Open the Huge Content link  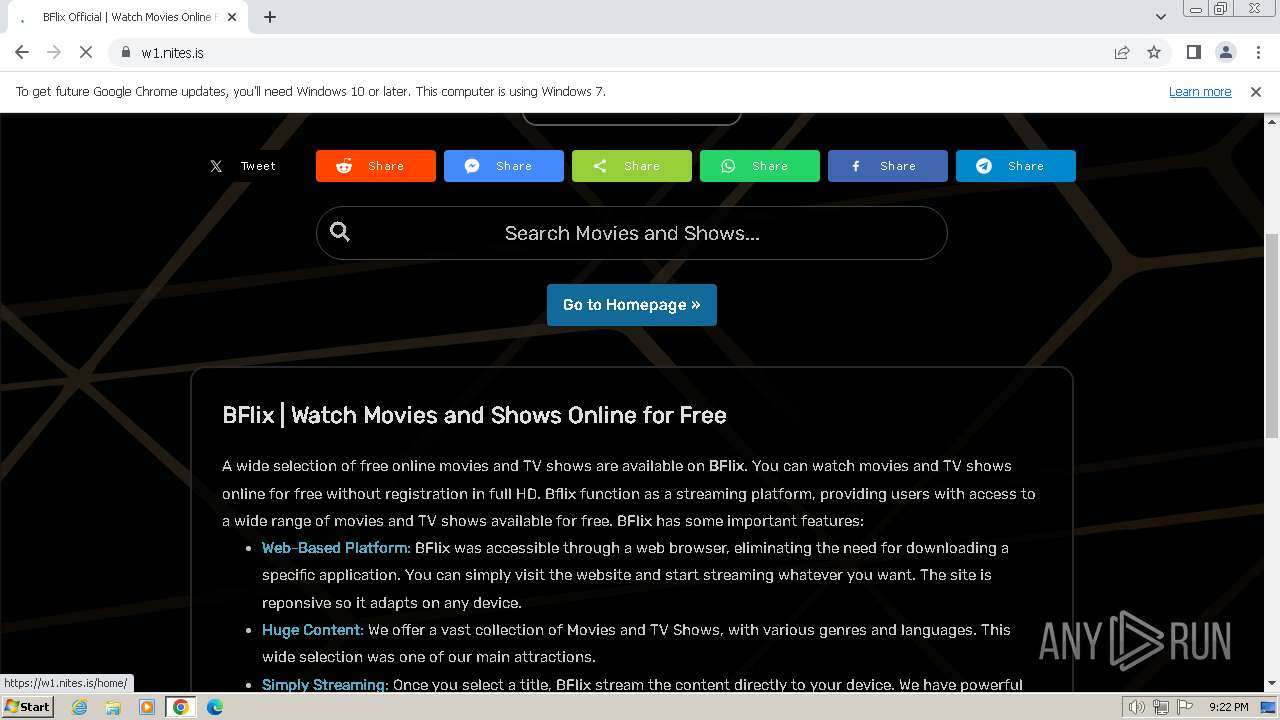point(313,630)
